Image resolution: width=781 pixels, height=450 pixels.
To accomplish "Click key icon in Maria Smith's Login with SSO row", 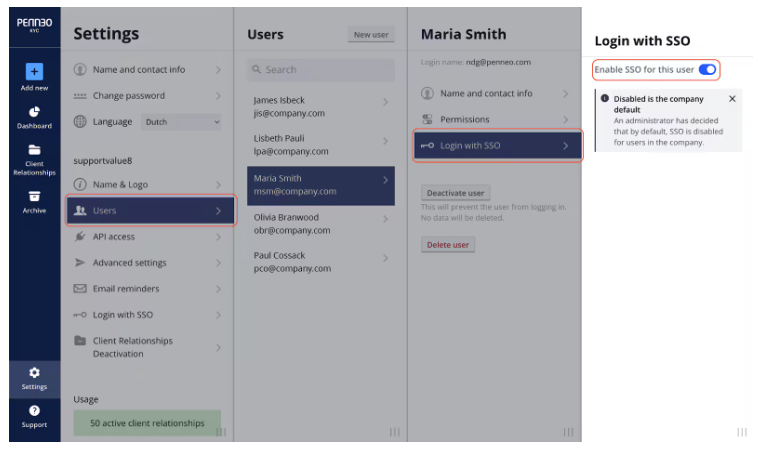I will click(x=427, y=146).
